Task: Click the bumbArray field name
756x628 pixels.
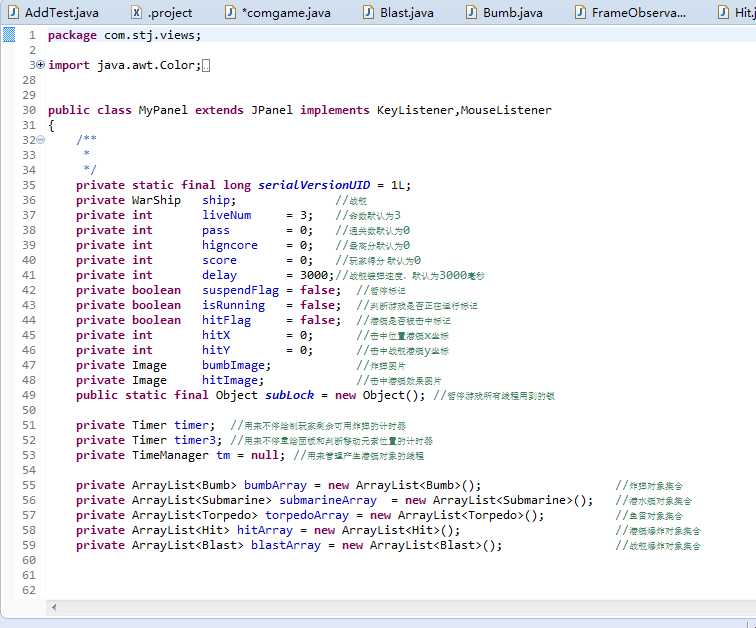Action: (x=275, y=485)
